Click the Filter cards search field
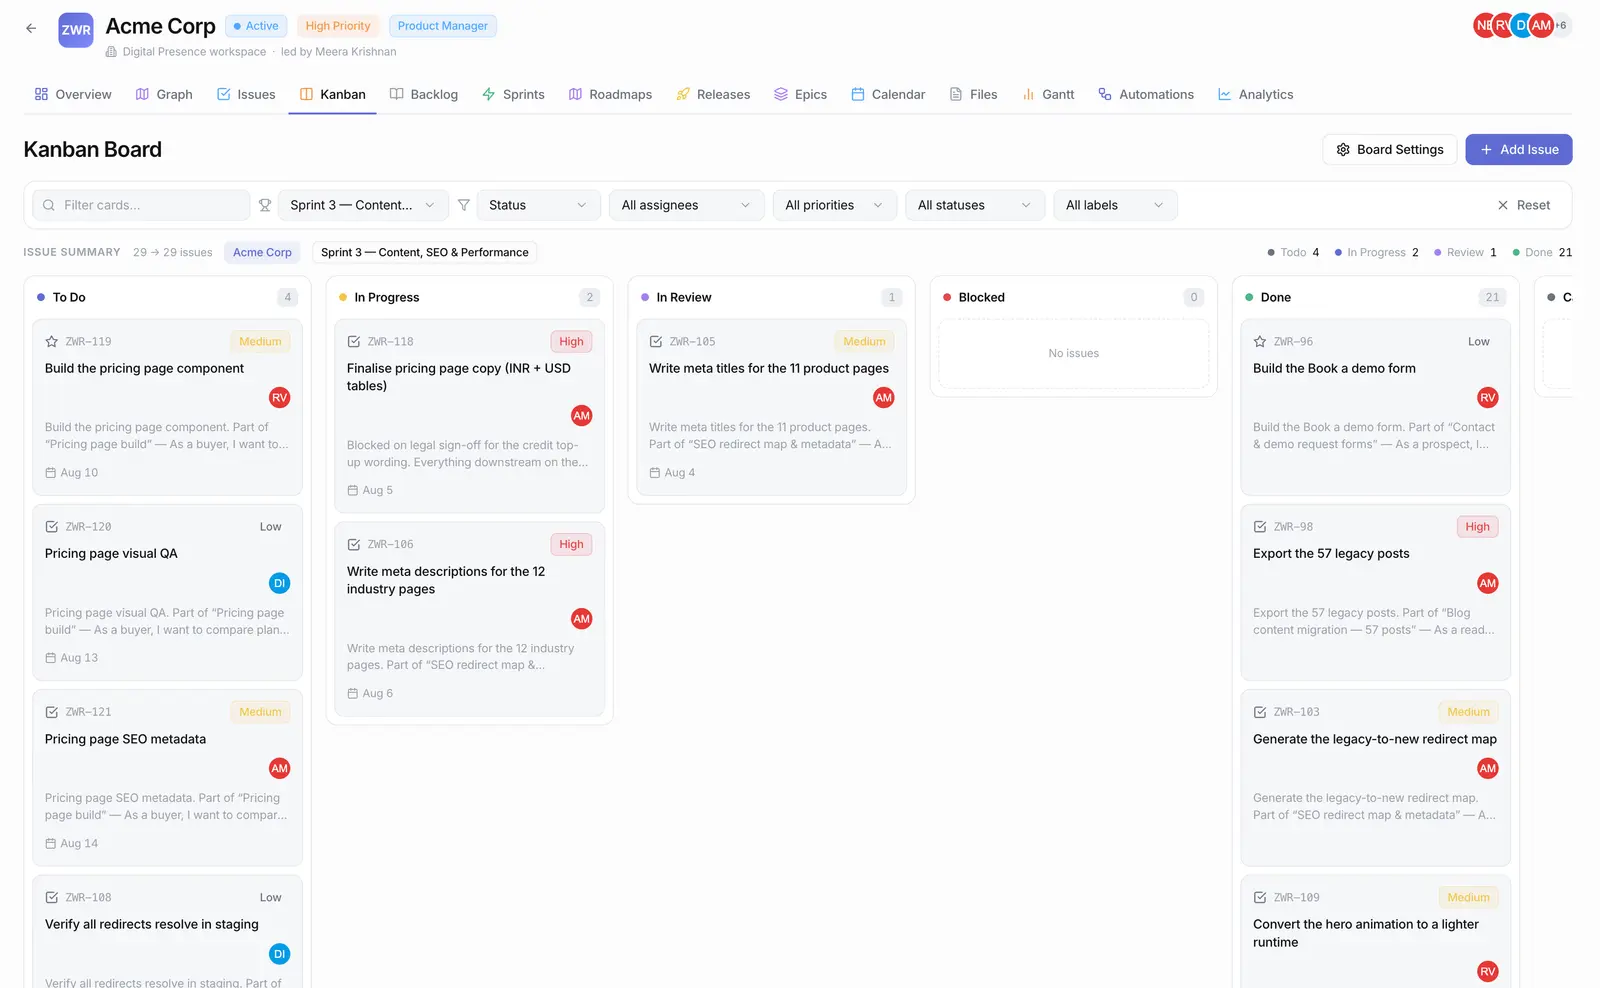 [x=141, y=205]
